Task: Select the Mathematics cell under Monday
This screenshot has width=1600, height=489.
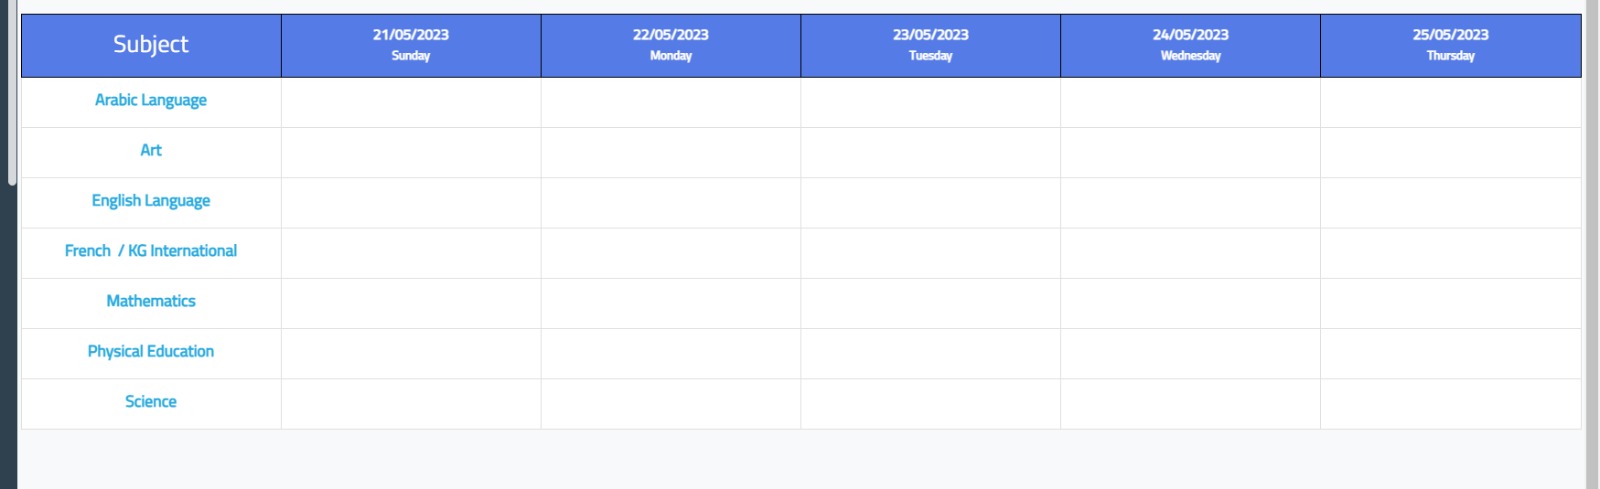Action: point(671,303)
